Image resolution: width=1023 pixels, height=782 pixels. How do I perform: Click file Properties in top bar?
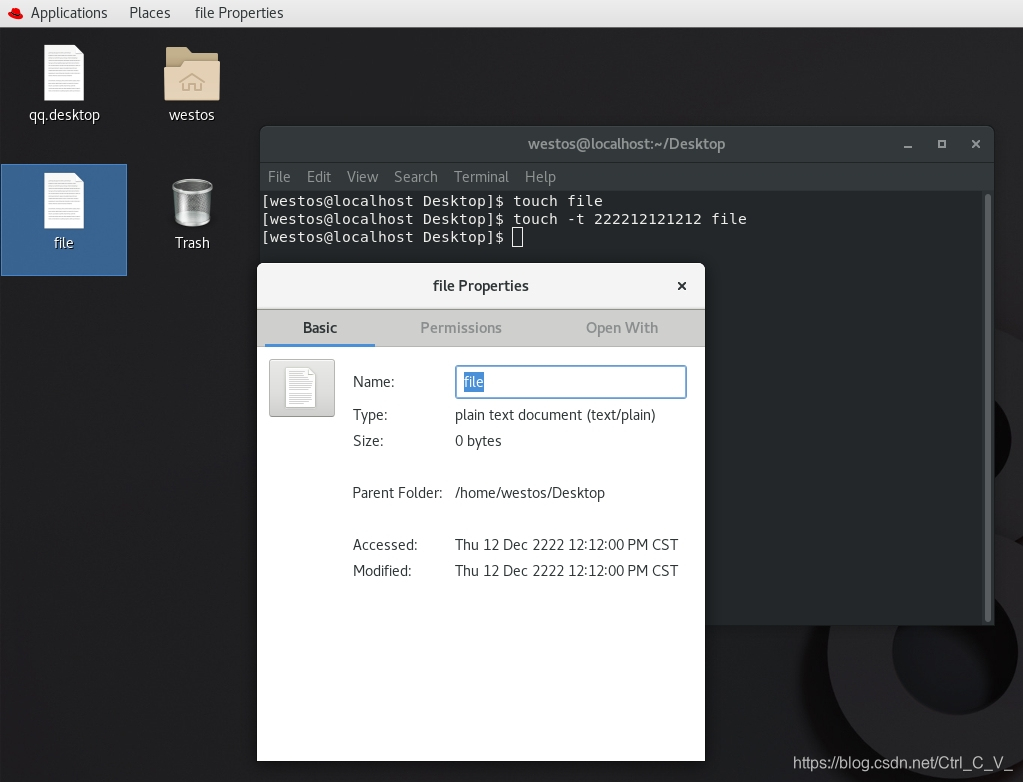pos(239,13)
